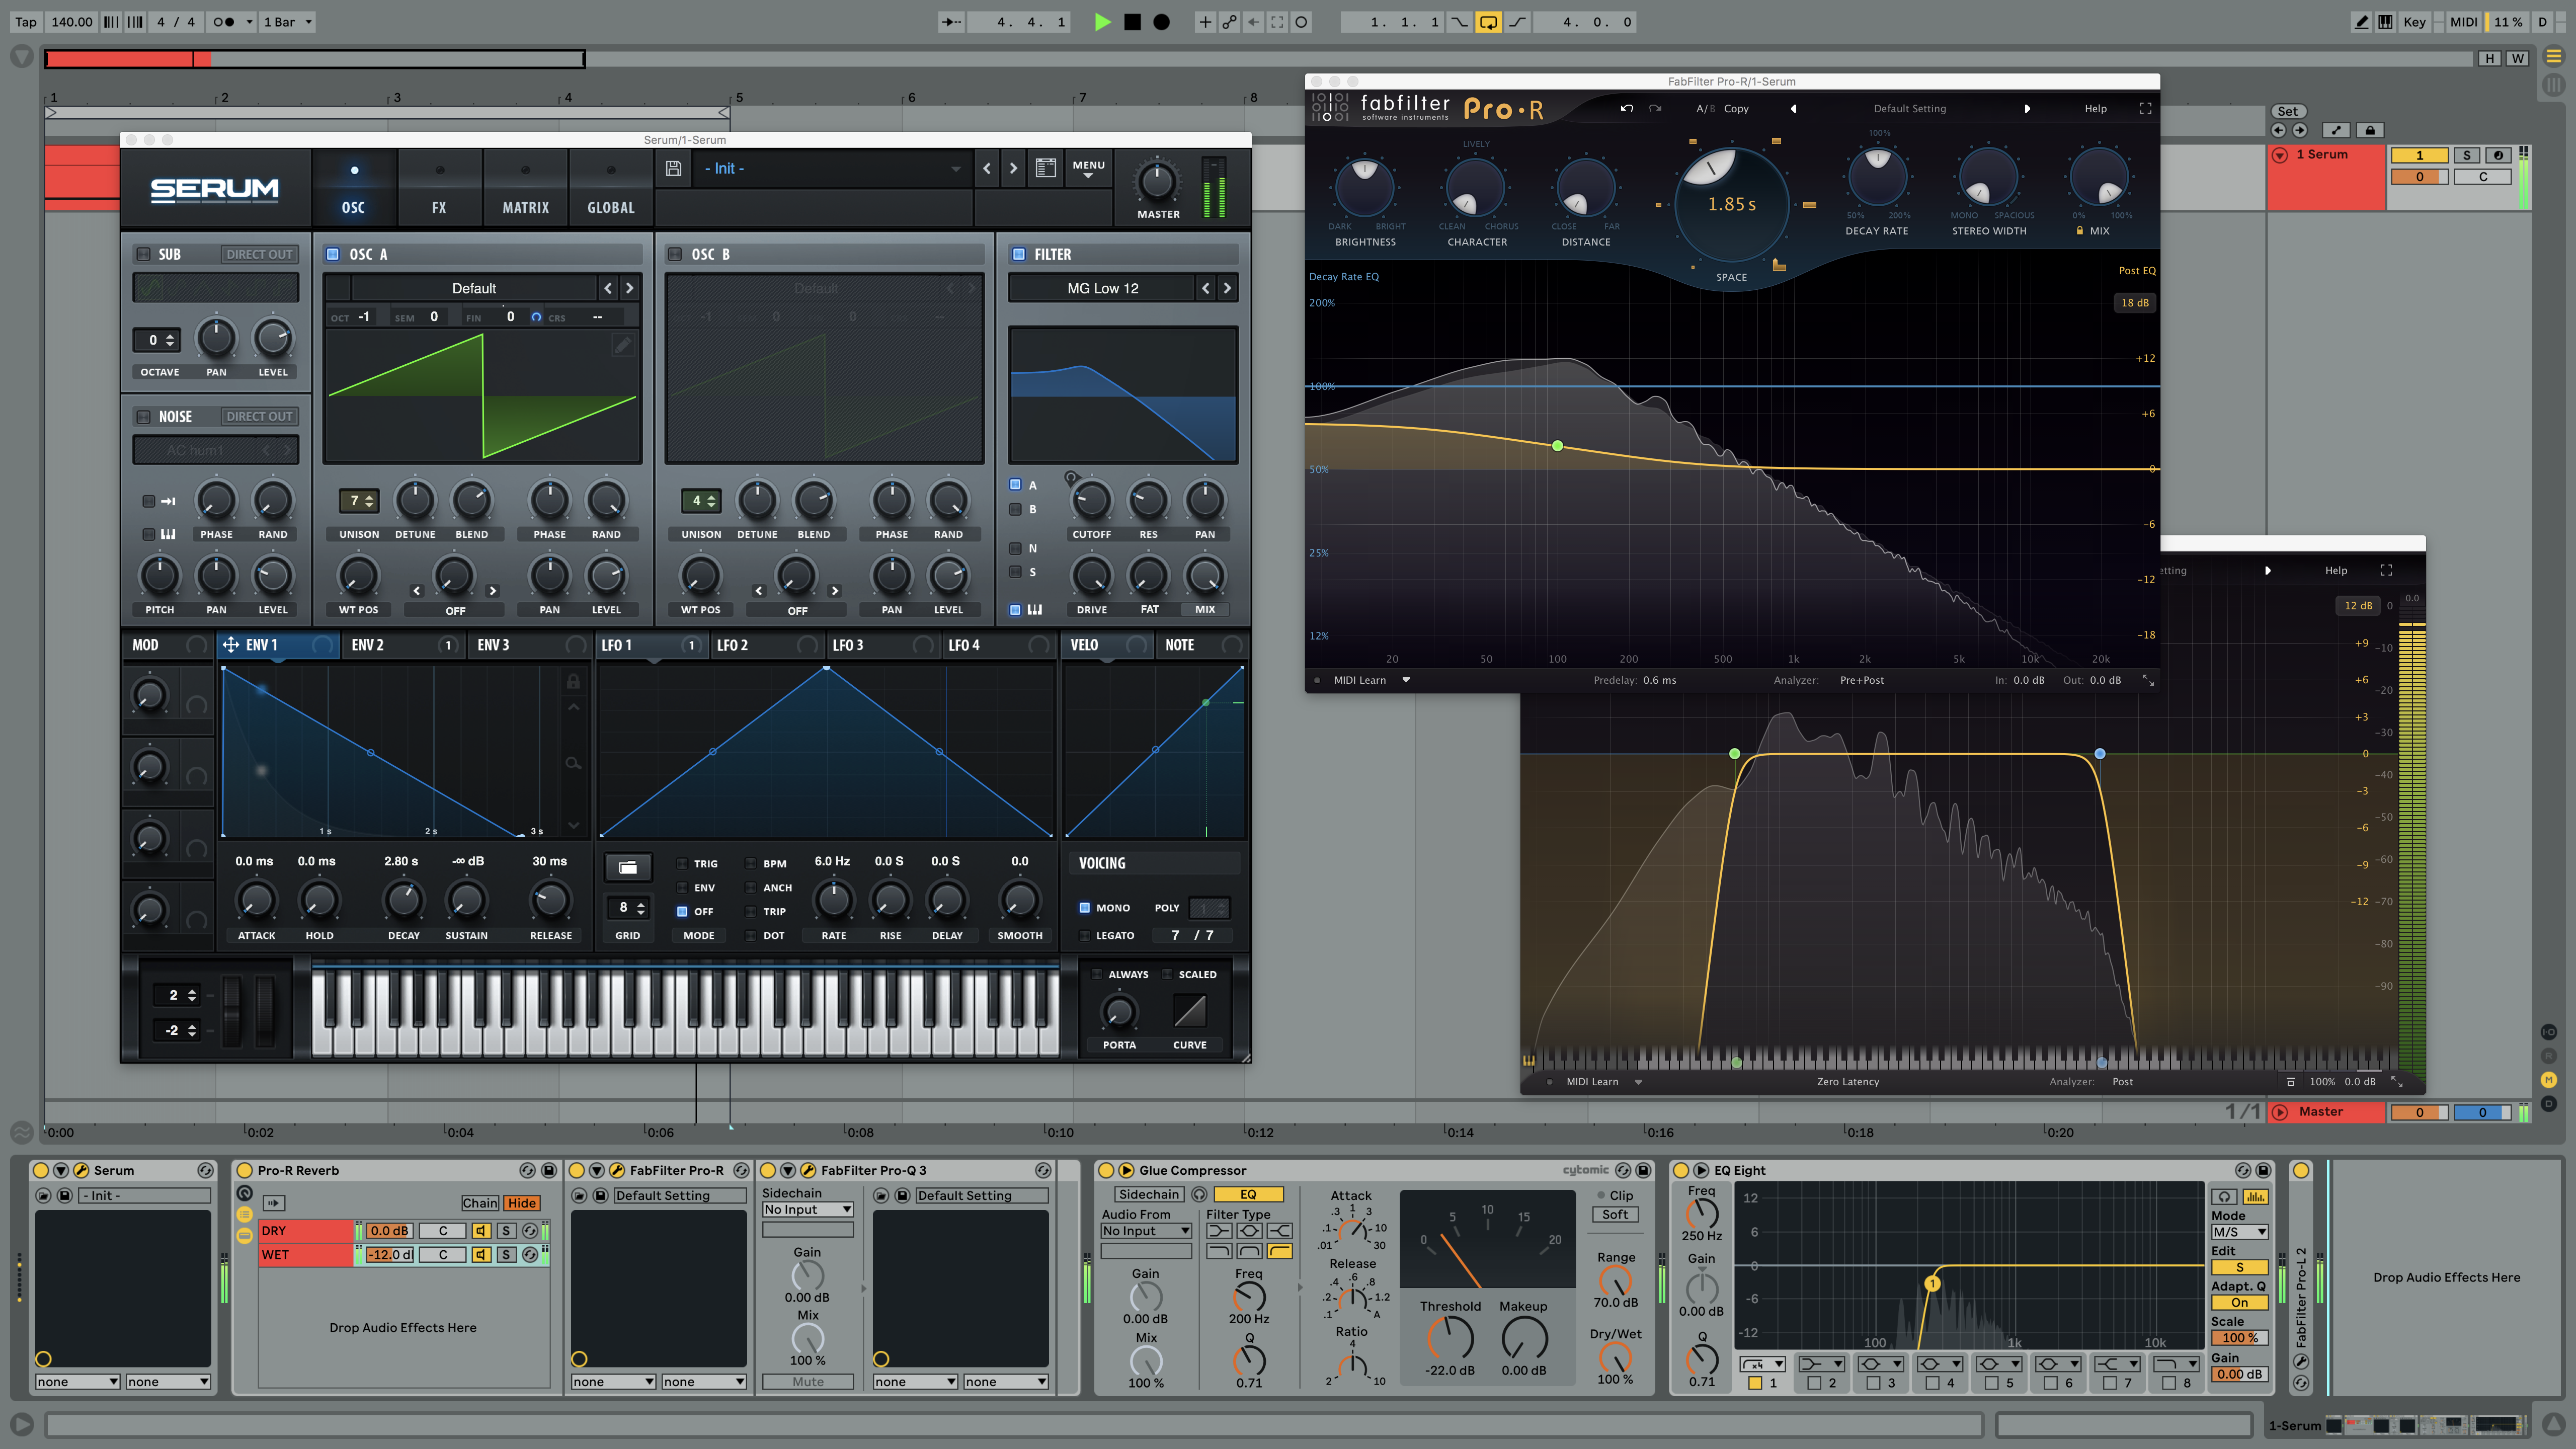Viewport: 2576px width, 1449px height.
Task: Switch to the Serum GLOBAL tab
Action: coord(611,188)
